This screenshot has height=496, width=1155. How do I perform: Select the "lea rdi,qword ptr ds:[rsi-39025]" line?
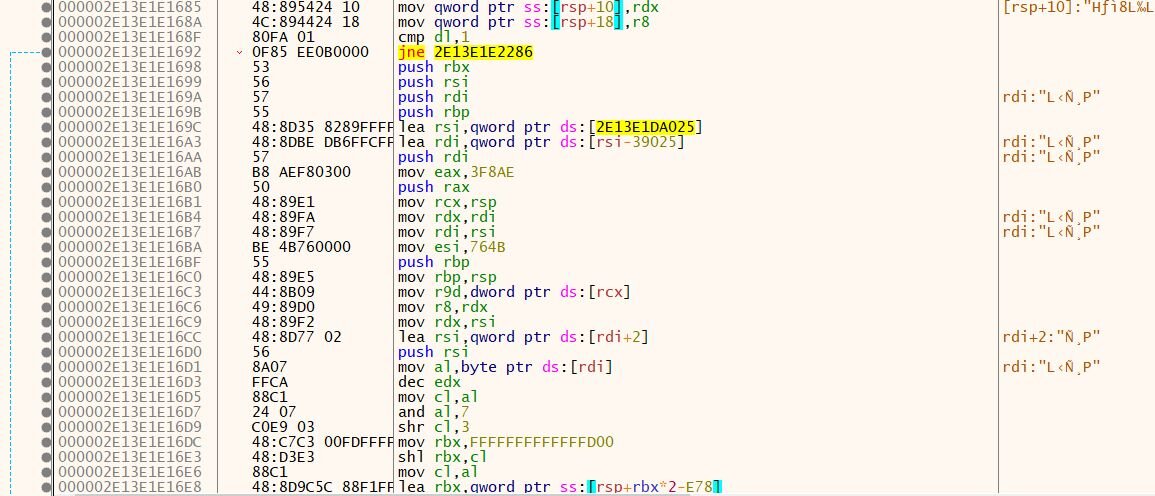[541, 141]
